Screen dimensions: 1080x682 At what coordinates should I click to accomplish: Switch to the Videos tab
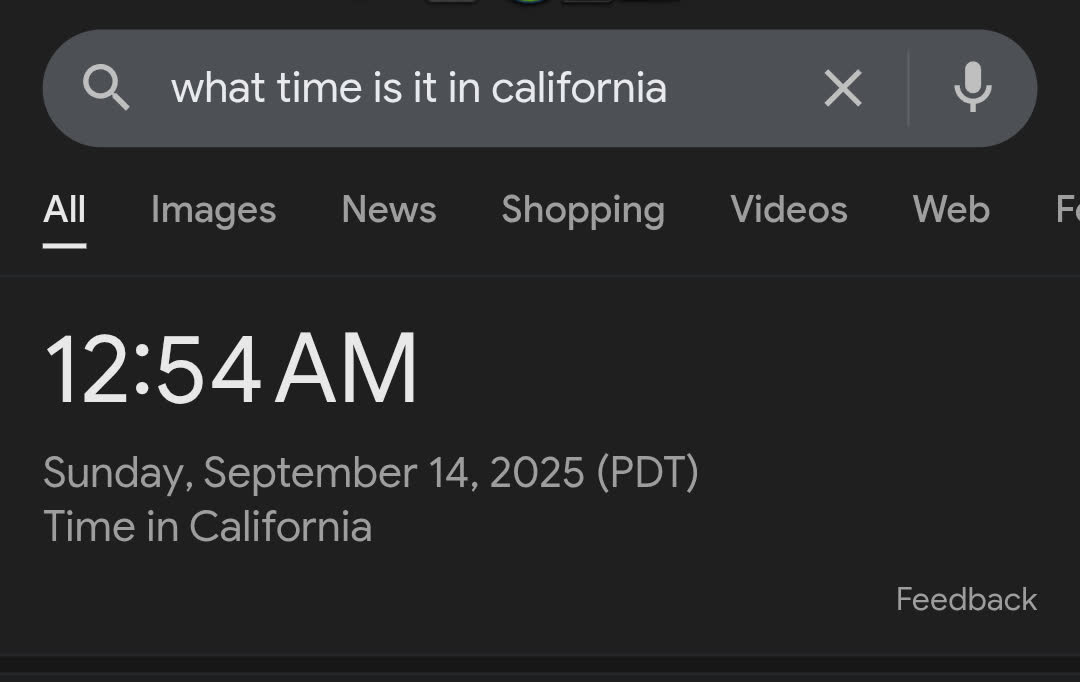point(789,209)
